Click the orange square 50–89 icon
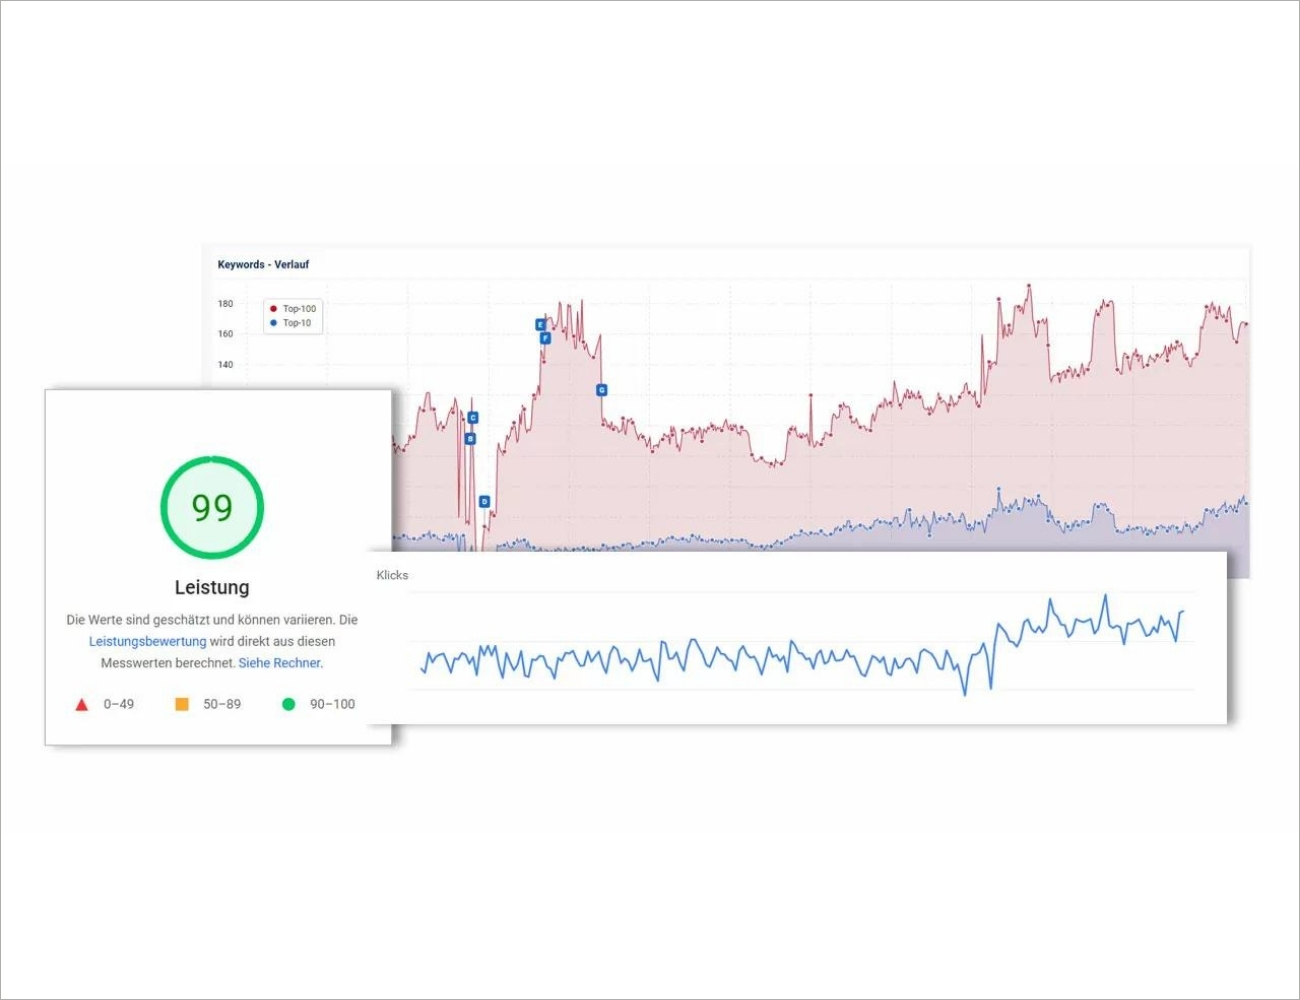 tap(182, 704)
